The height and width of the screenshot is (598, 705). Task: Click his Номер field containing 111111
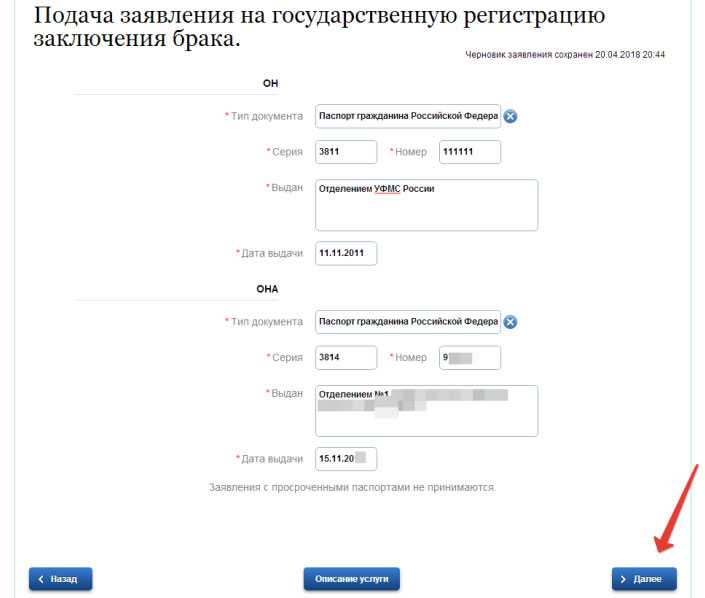click(470, 152)
